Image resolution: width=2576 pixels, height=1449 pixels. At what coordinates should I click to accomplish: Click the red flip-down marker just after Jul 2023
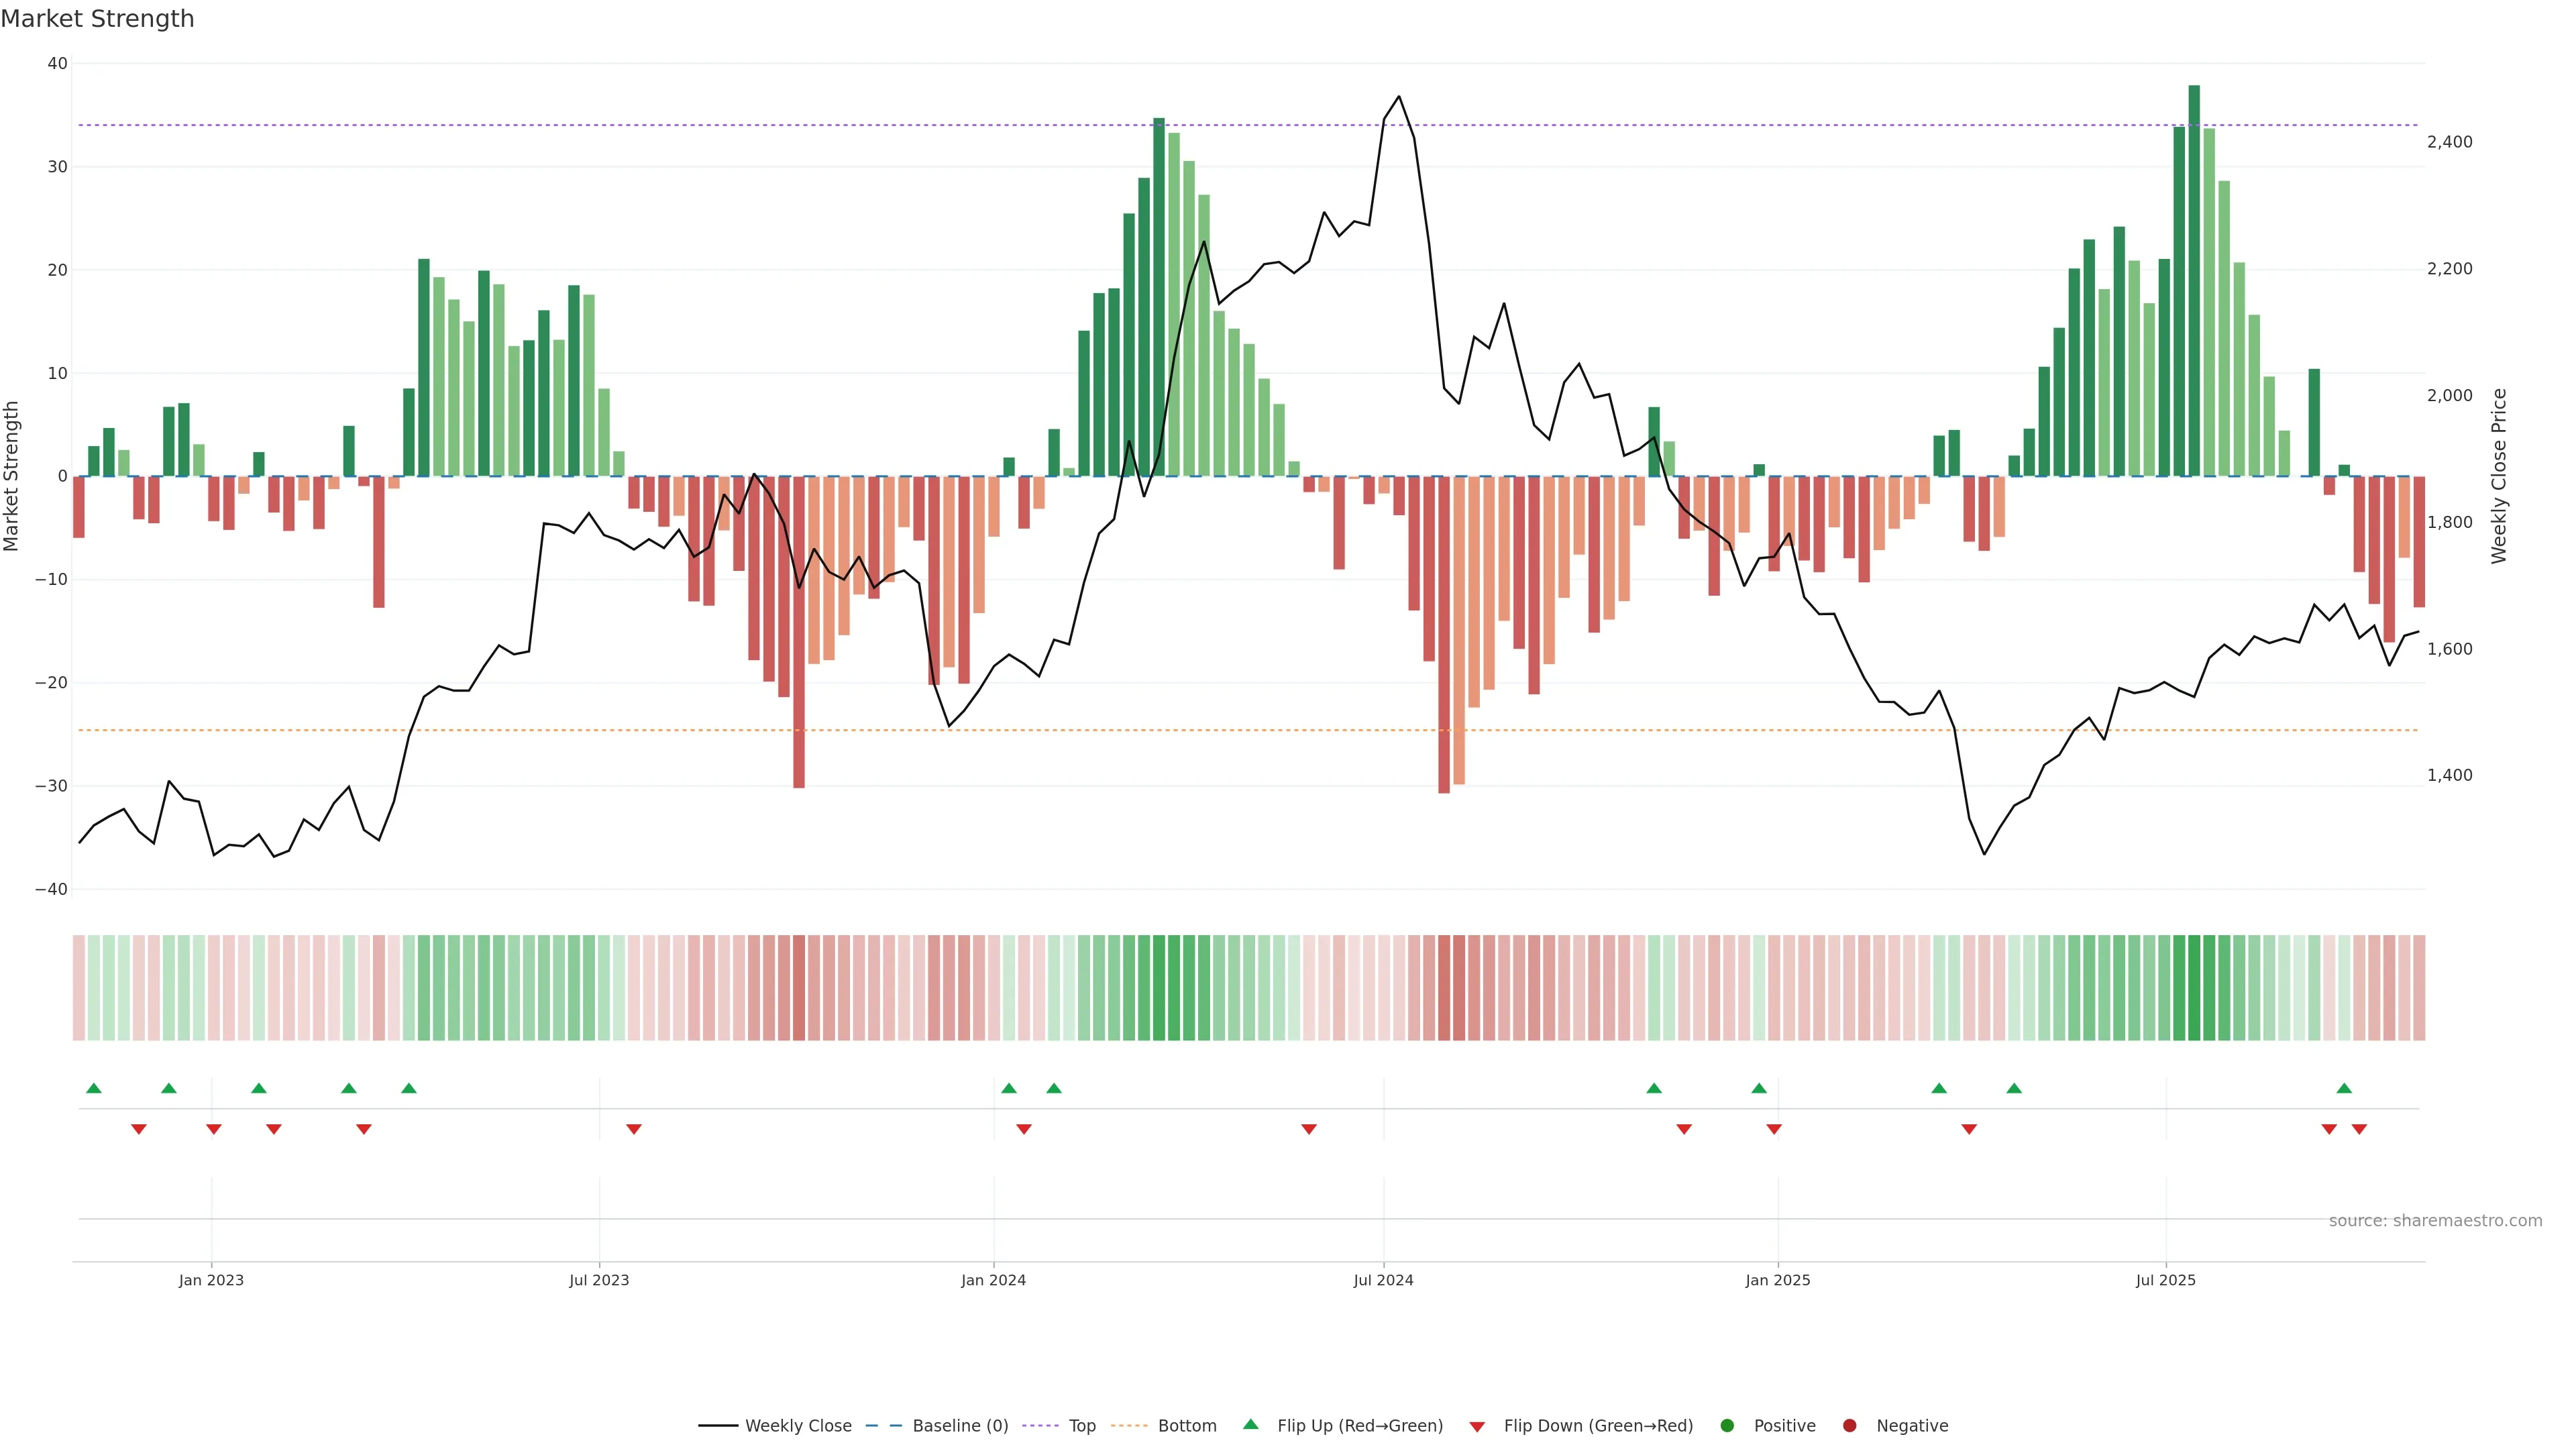[x=634, y=1129]
